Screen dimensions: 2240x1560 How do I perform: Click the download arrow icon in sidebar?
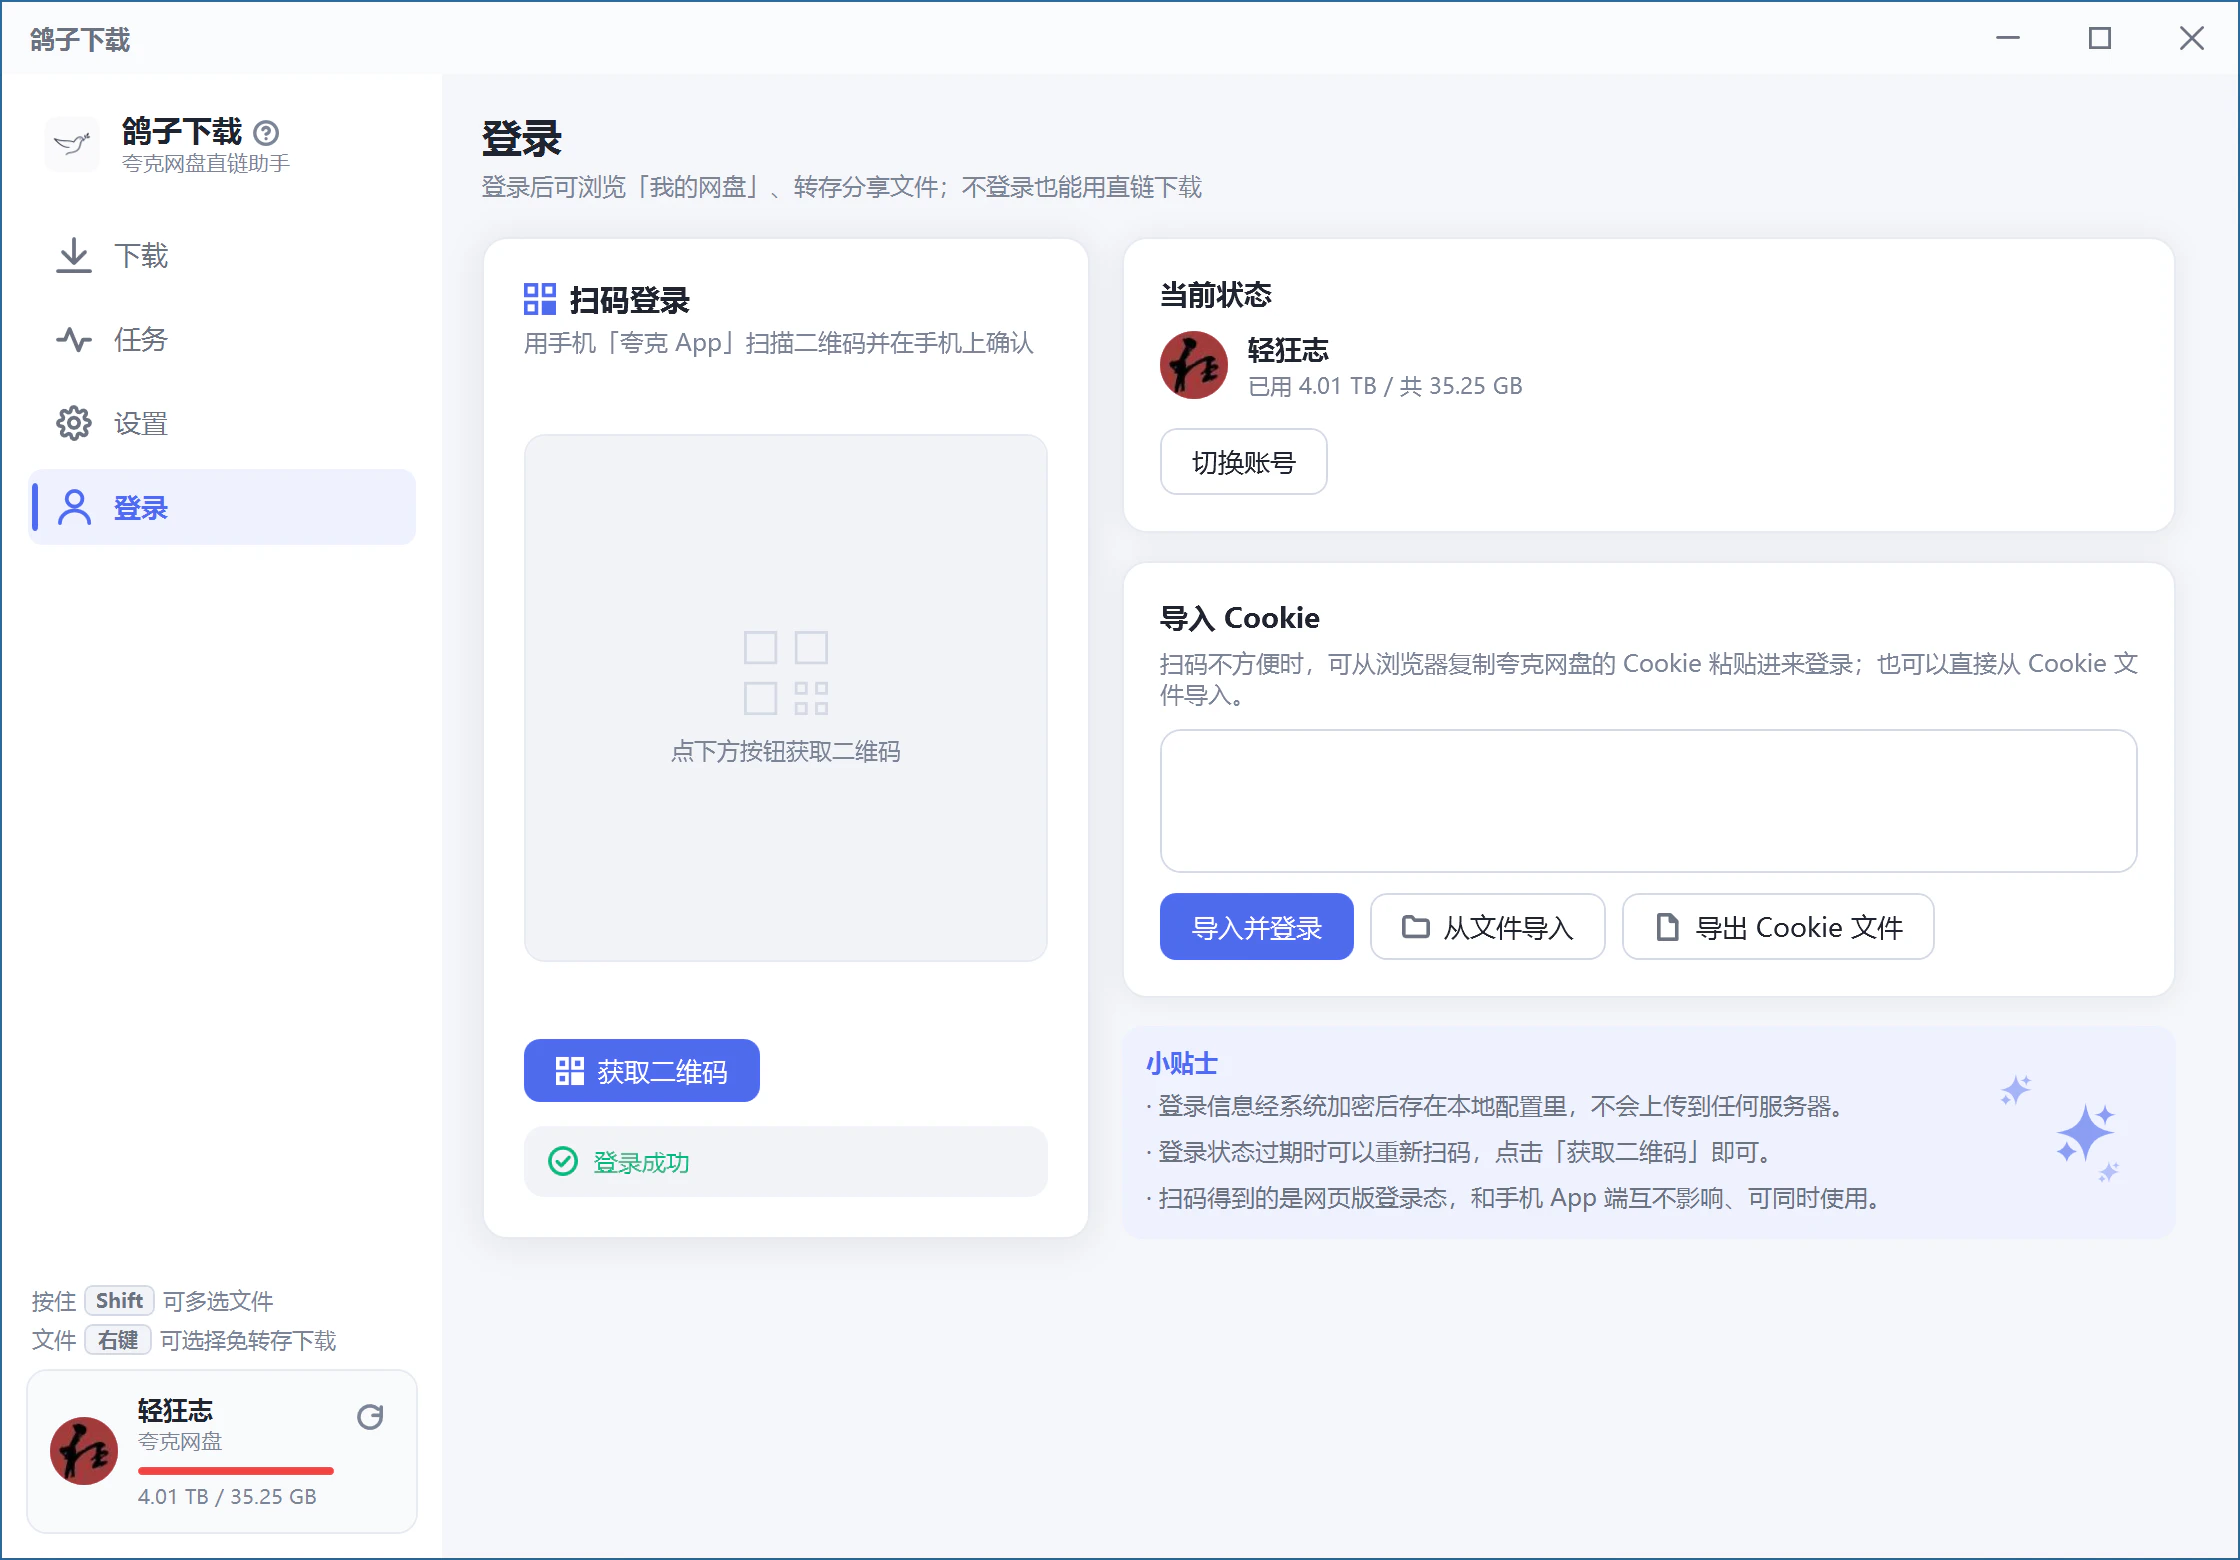pos(74,256)
